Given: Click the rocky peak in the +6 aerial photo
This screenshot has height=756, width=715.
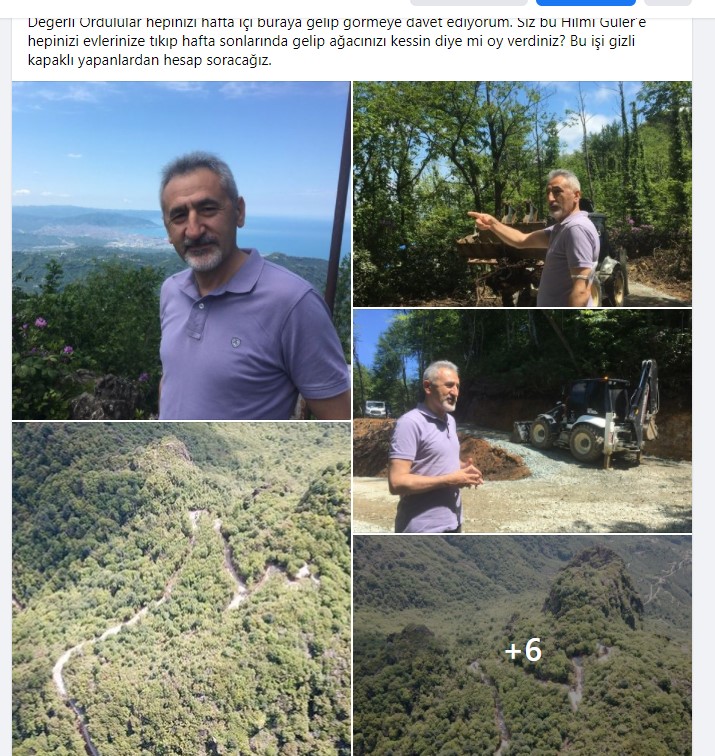Looking at the screenshot, I should [x=593, y=586].
